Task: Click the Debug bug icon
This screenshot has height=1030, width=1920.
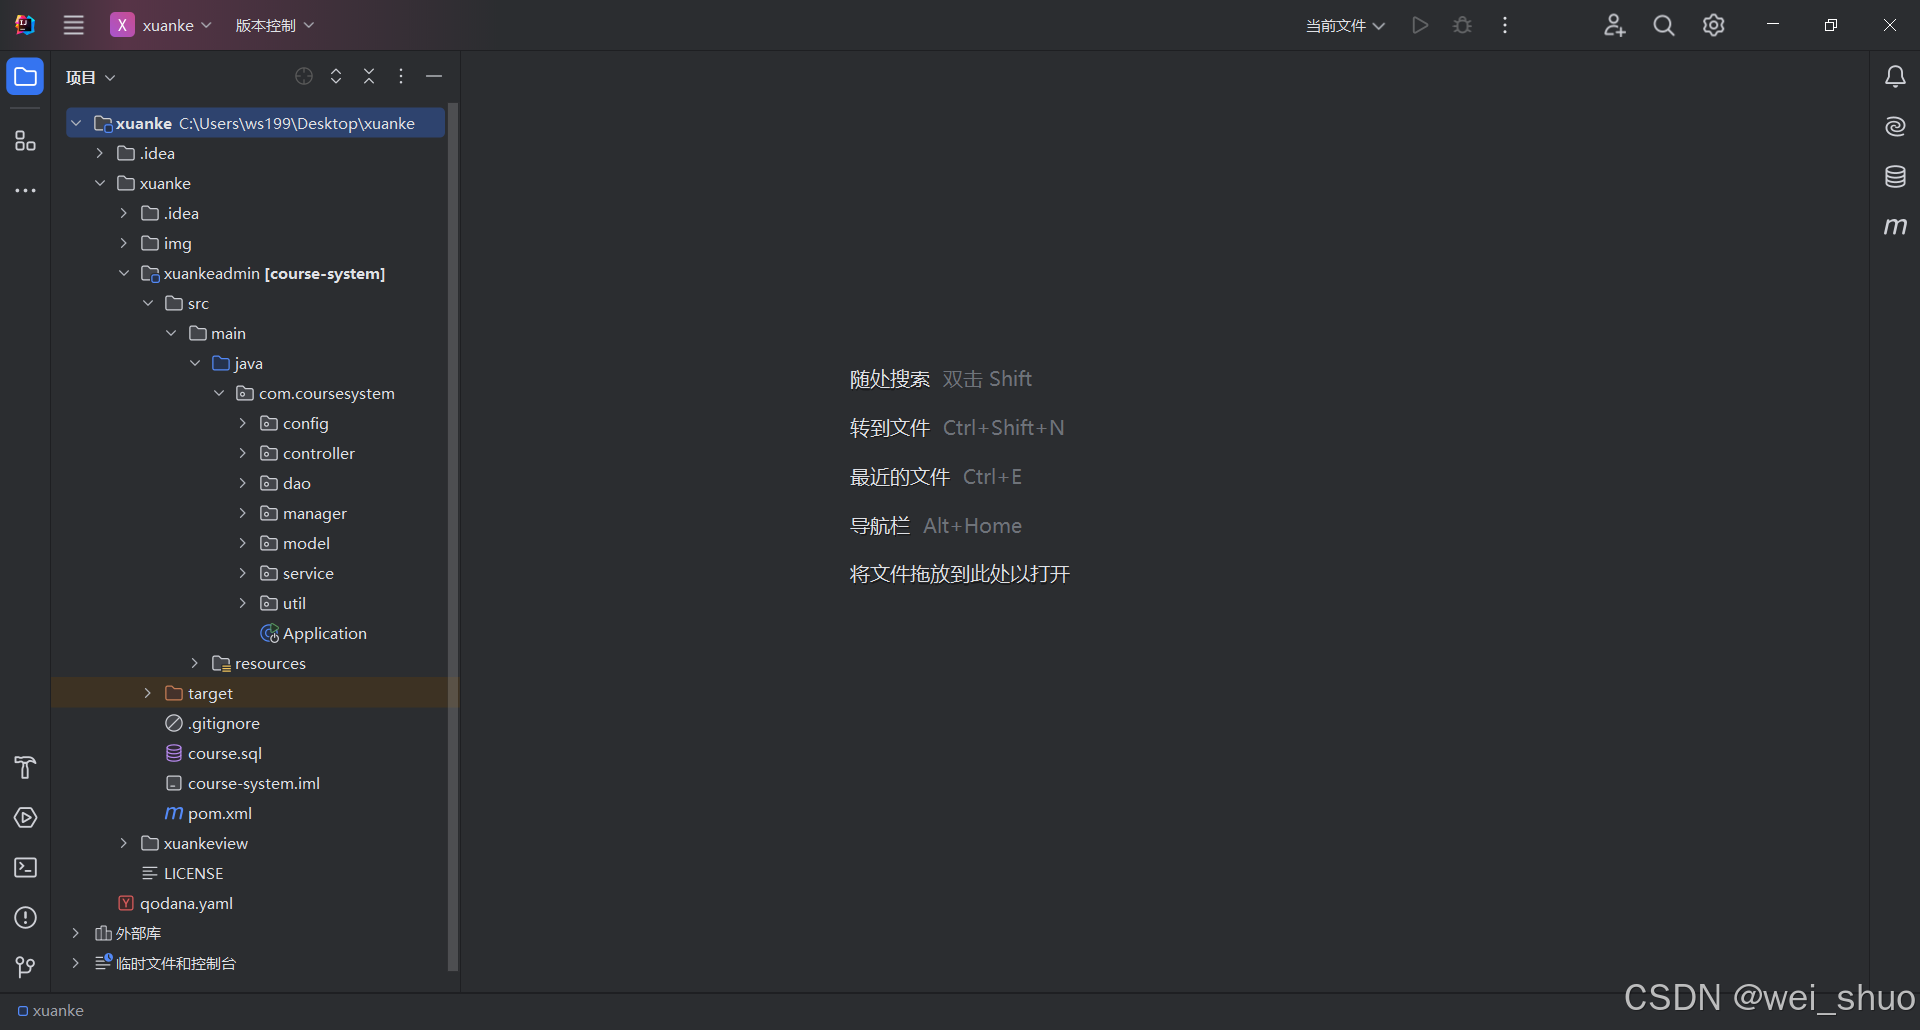Action: (1462, 25)
